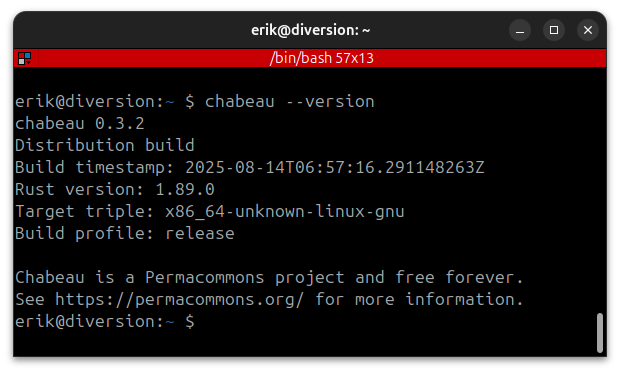Click the Distribution build line
Image resolution: width=620 pixels, height=373 pixels.
click(x=105, y=146)
